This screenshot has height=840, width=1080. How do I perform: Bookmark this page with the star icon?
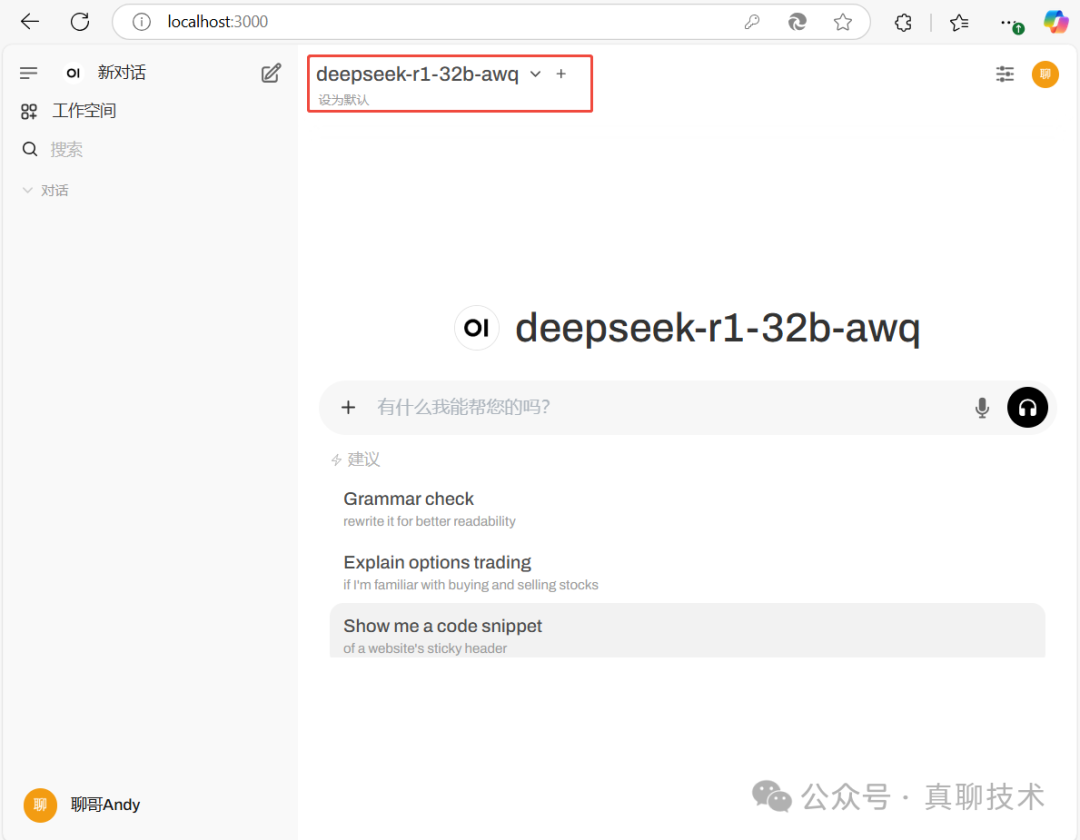[x=842, y=22]
